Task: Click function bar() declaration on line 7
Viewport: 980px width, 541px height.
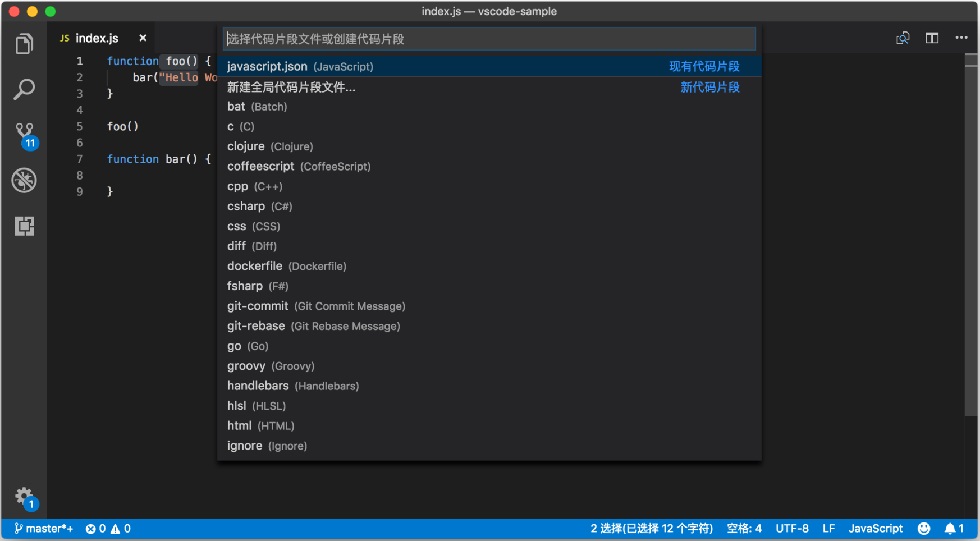Action: [x=159, y=159]
